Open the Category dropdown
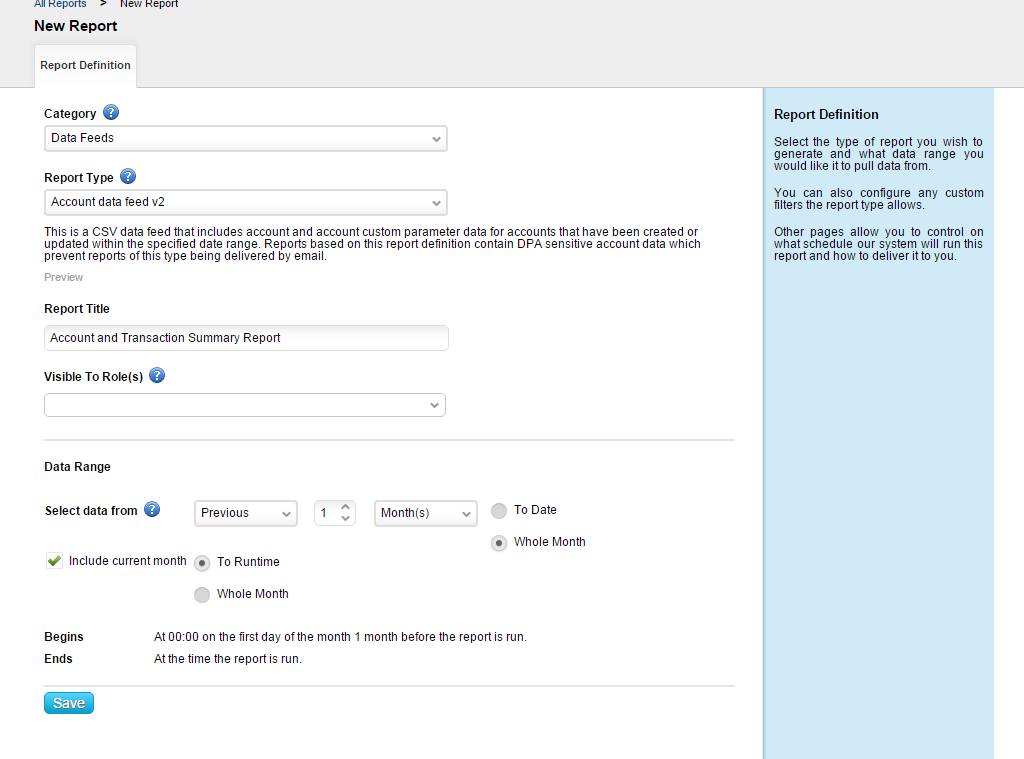This screenshot has width=1024, height=759. 245,138
